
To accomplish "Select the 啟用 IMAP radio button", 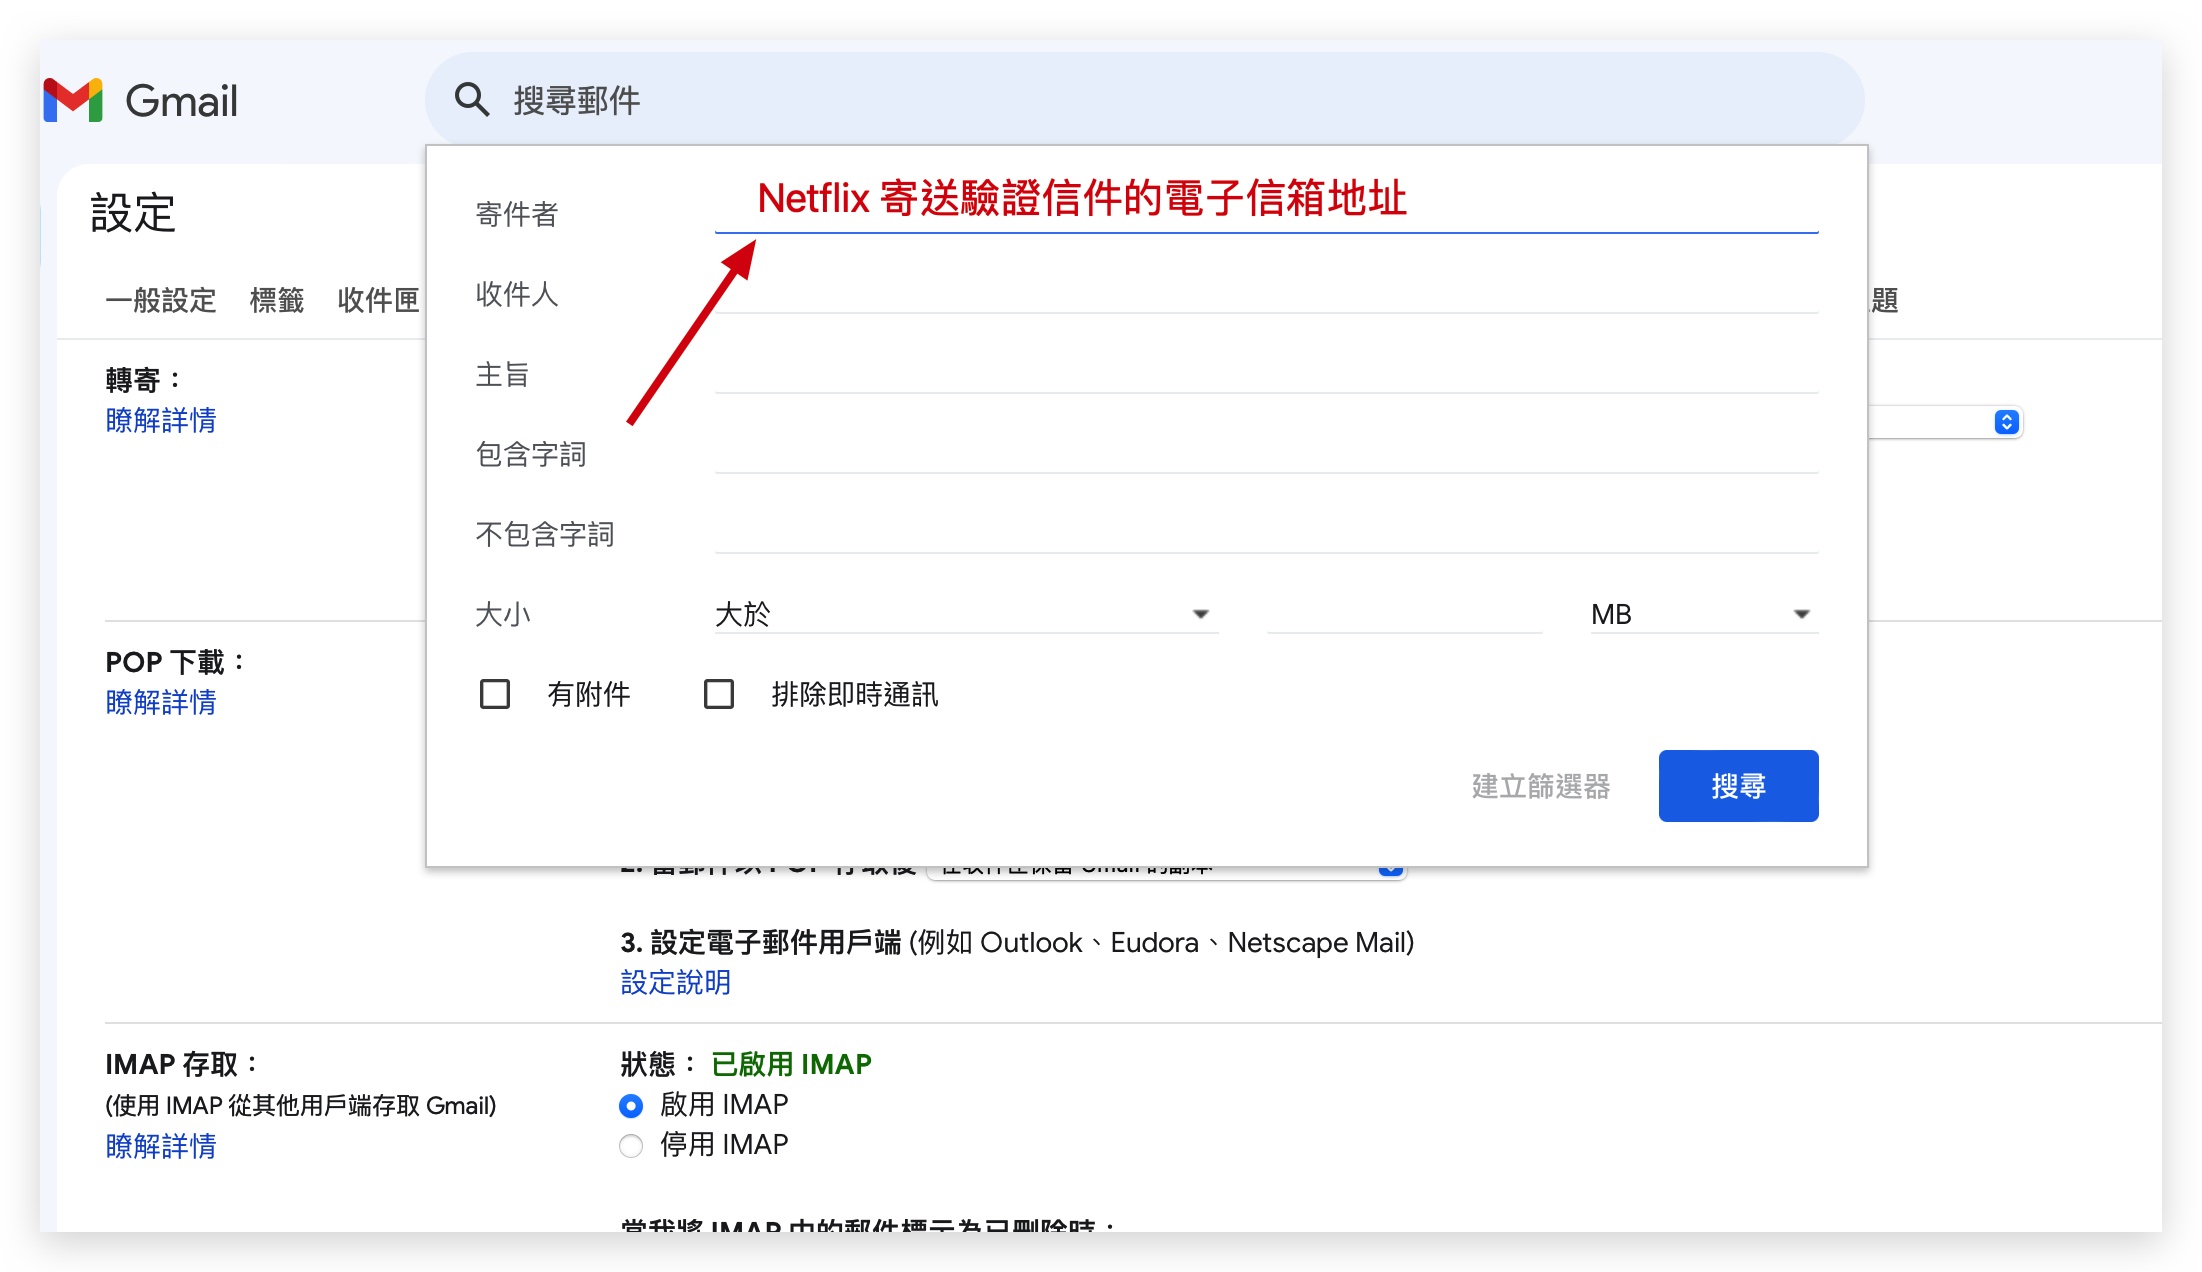I will click(x=631, y=1106).
